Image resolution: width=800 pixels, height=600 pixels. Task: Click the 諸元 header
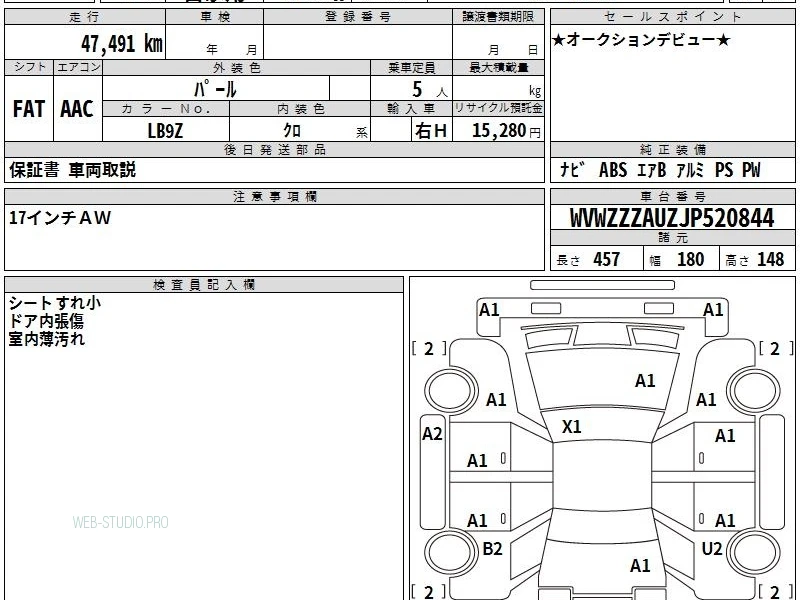[672, 237]
